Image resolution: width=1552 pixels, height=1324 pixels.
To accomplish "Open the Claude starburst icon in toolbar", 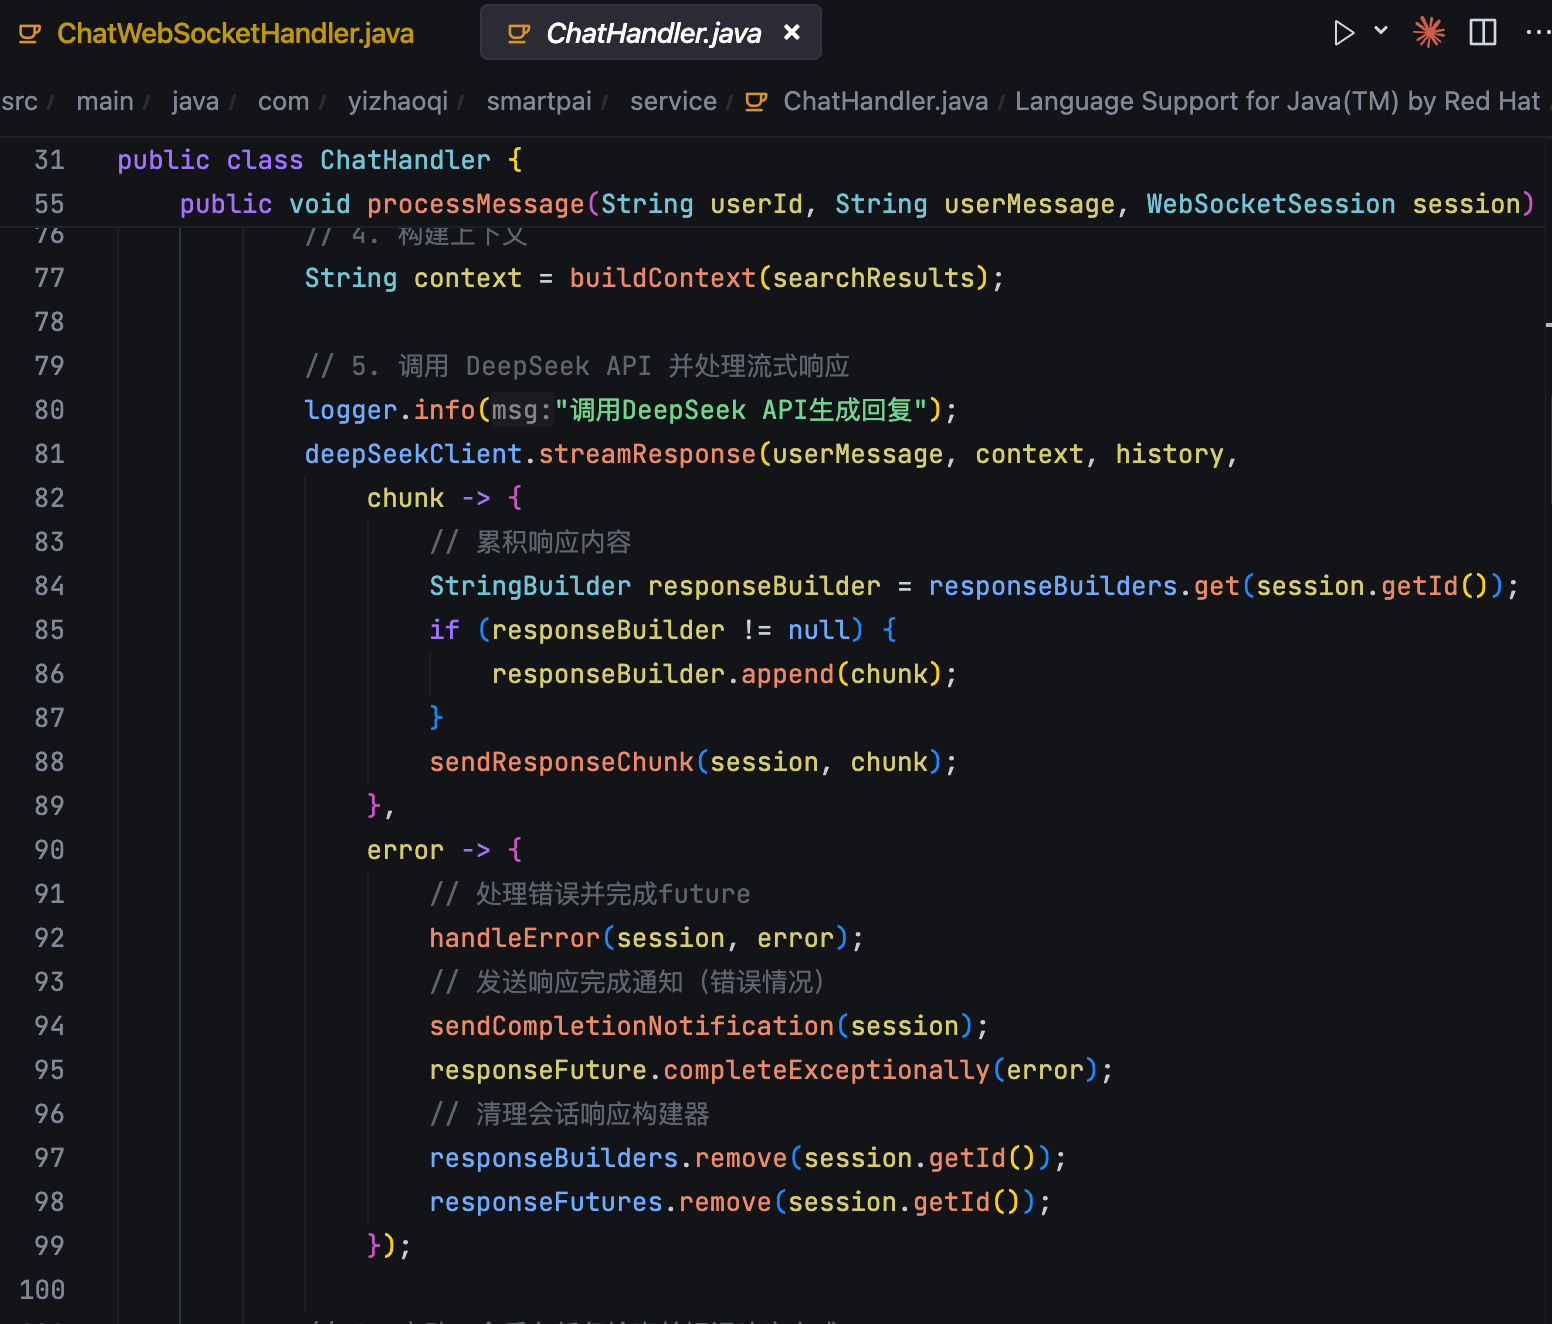I will pos(1429,32).
